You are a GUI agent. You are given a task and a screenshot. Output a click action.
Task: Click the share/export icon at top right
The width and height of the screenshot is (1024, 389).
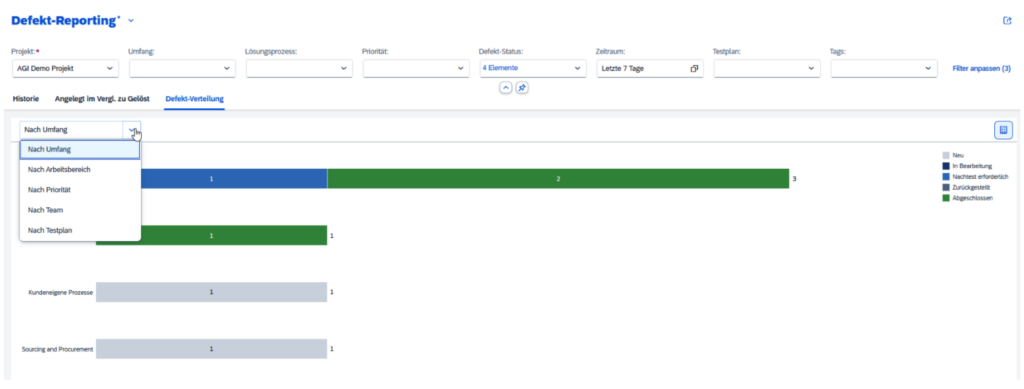(x=1006, y=21)
